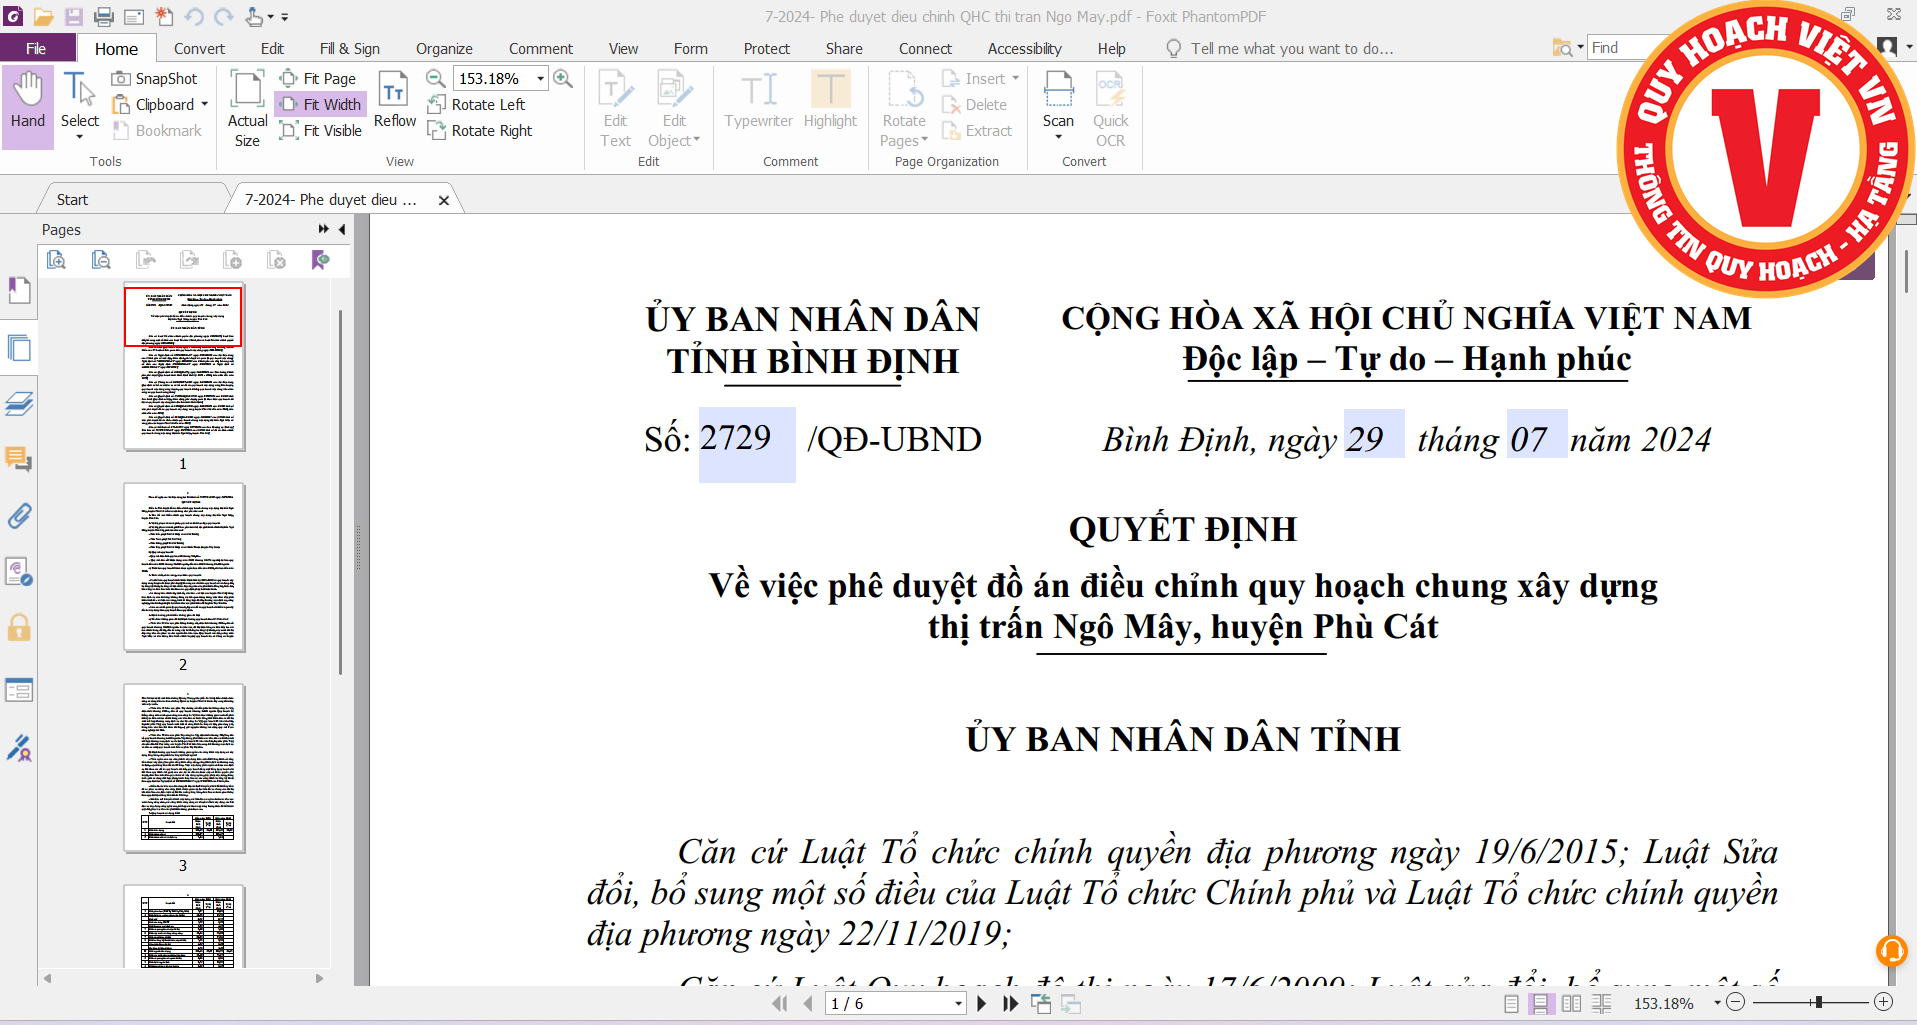Open the Attachments panel paperclip icon
This screenshot has width=1917, height=1025.
(x=19, y=516)
